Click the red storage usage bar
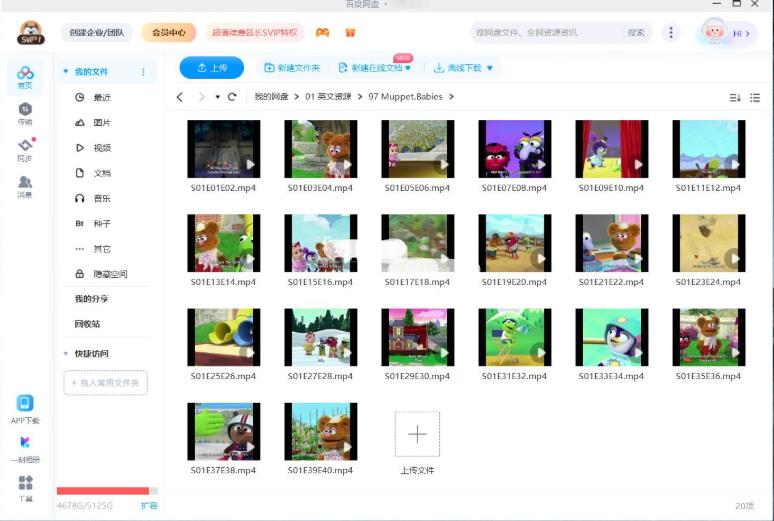Image resolution: width=774 pixels, height=521 pixels. (103, 491)
